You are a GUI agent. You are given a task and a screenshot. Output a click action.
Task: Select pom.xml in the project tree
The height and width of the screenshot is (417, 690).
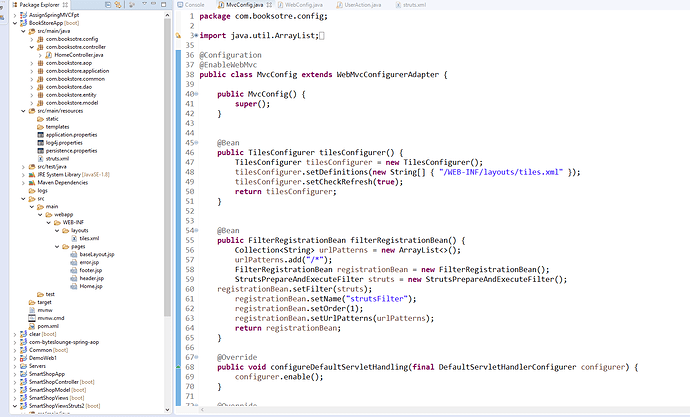click(49, 326)
